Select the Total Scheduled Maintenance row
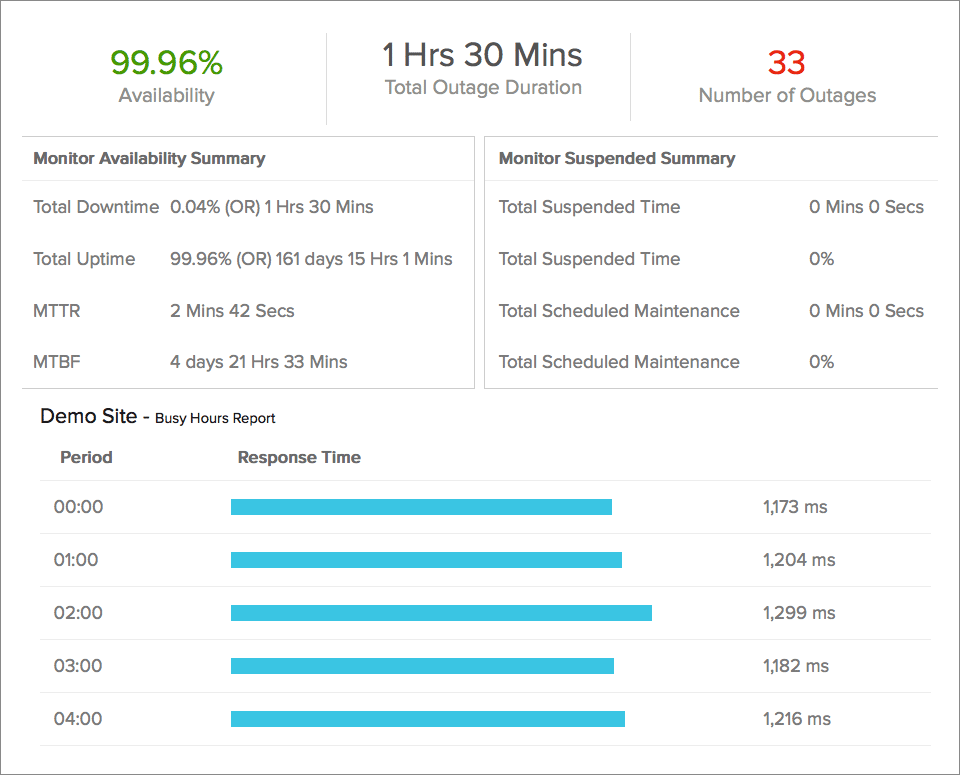This screenshot has width=960, height=775. point(619,310)
